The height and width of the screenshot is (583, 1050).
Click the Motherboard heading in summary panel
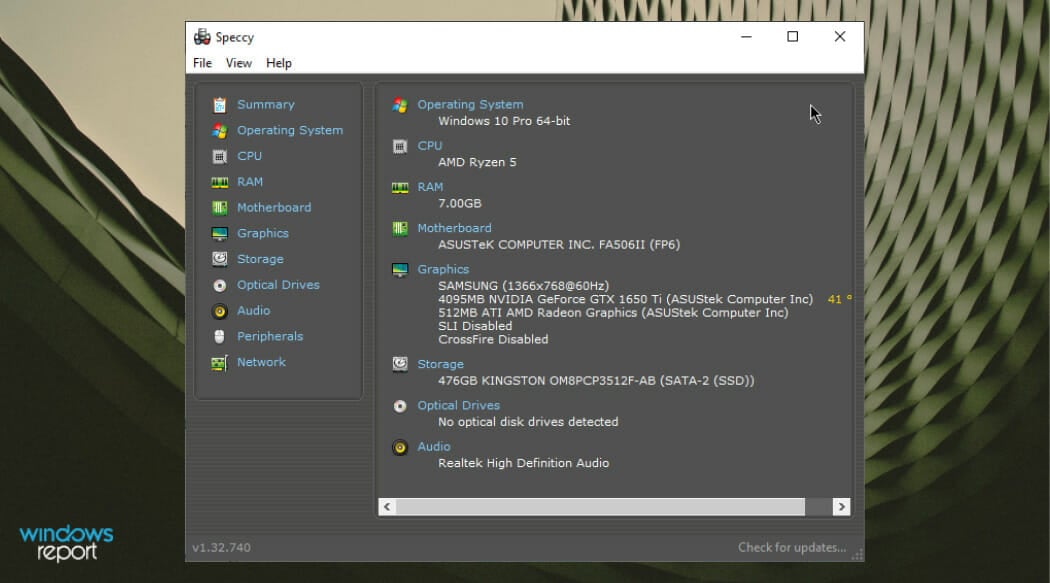click(454, 228)
